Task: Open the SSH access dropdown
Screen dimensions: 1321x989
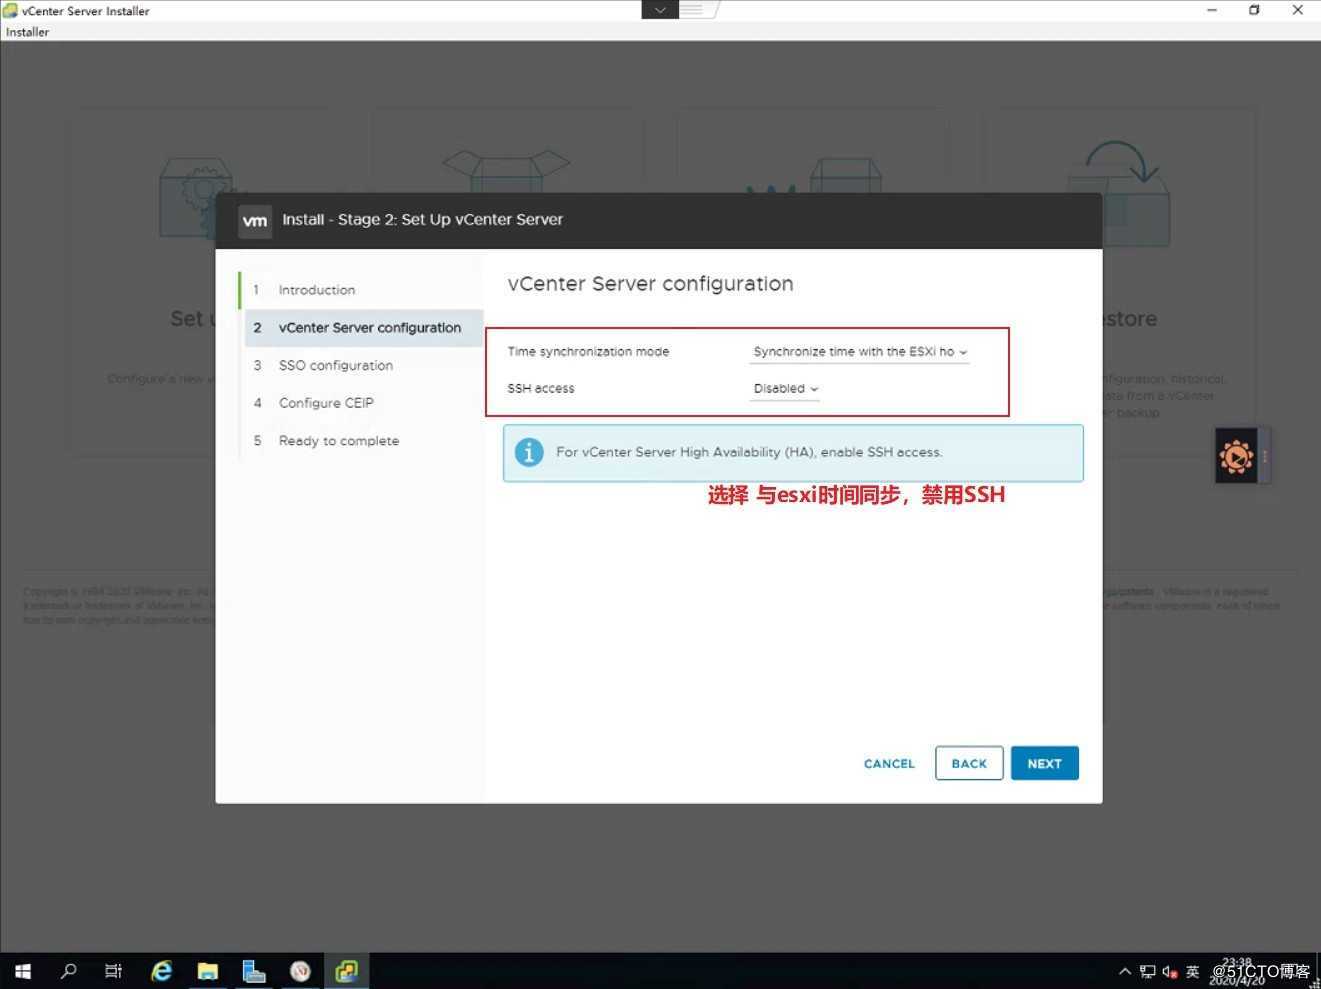Action: click(x=785, y=389)
